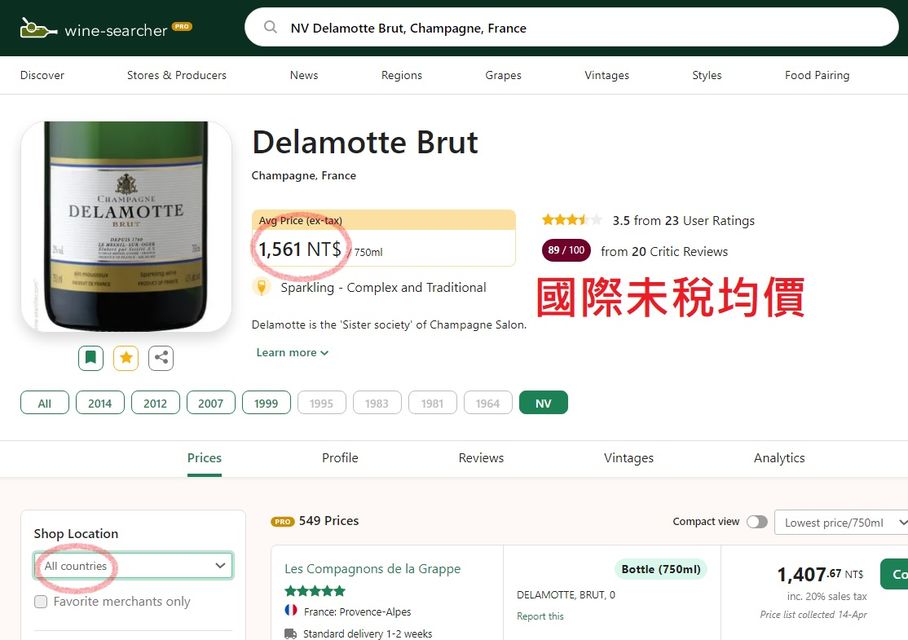Click the wine-searcher logo
The height and width of the screenshot is (640, 908).
tap(106, 28)
